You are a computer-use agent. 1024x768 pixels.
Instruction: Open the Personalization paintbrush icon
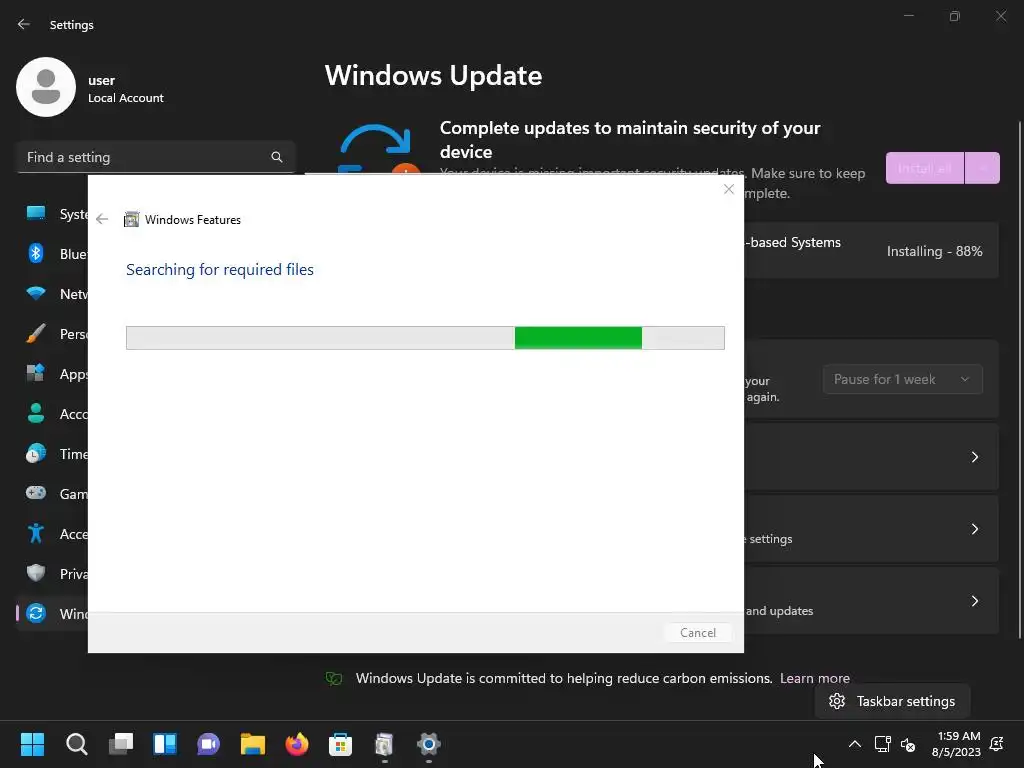click(36, 334)
